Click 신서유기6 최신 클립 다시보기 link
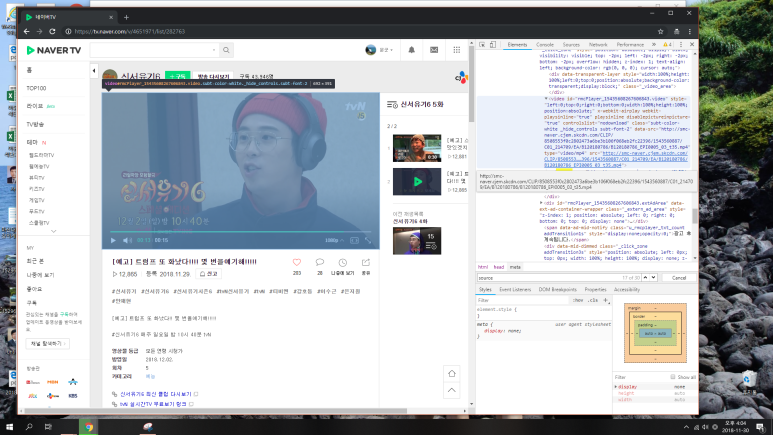Image resolution: width=773 pixels, height=435 pixels. click(156, 394)
